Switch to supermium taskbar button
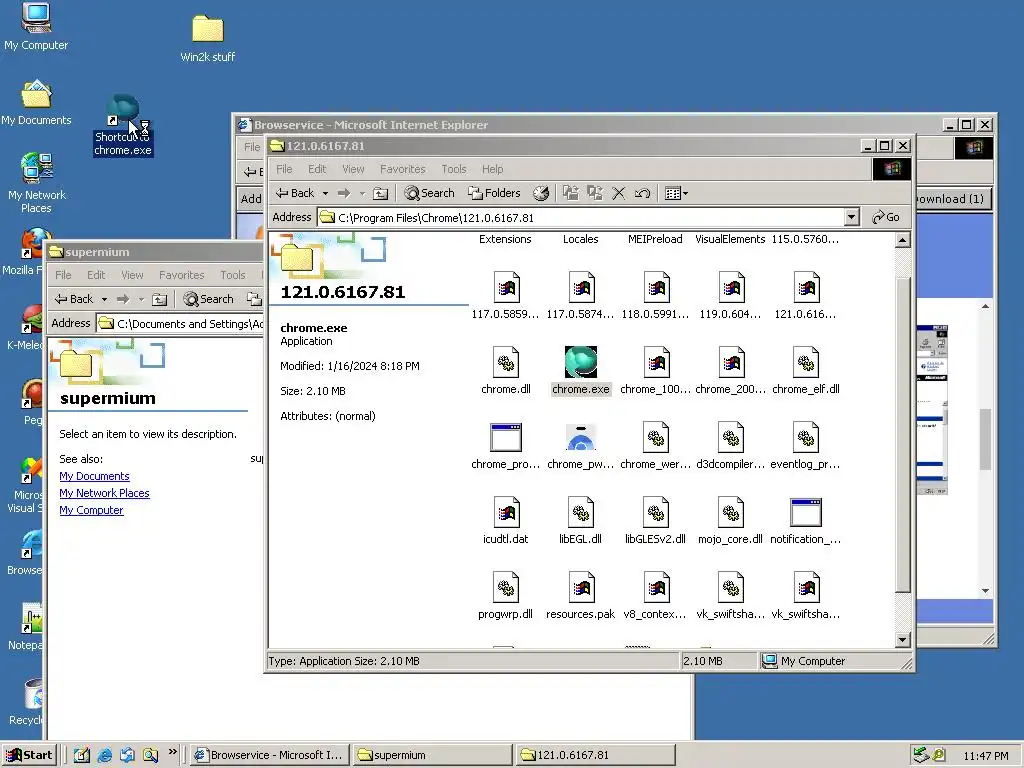Image resolution: width=1024 pixels, height=768 pixels. coord(432,755)
